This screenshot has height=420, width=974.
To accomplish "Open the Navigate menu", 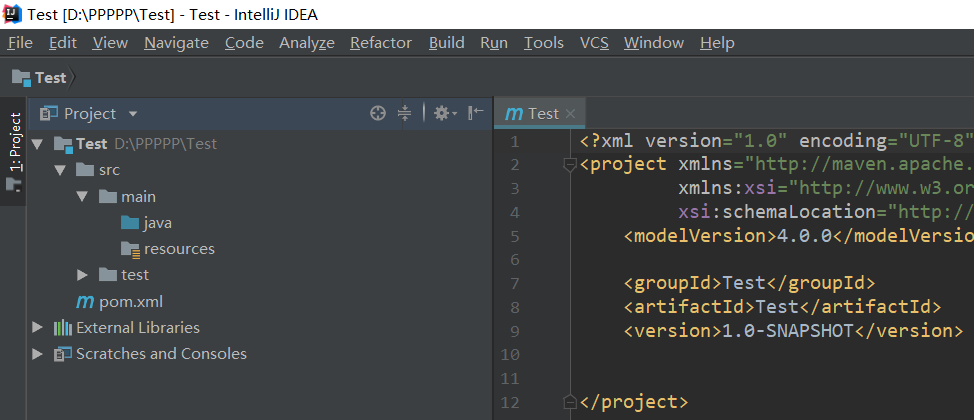I will 176,43.
